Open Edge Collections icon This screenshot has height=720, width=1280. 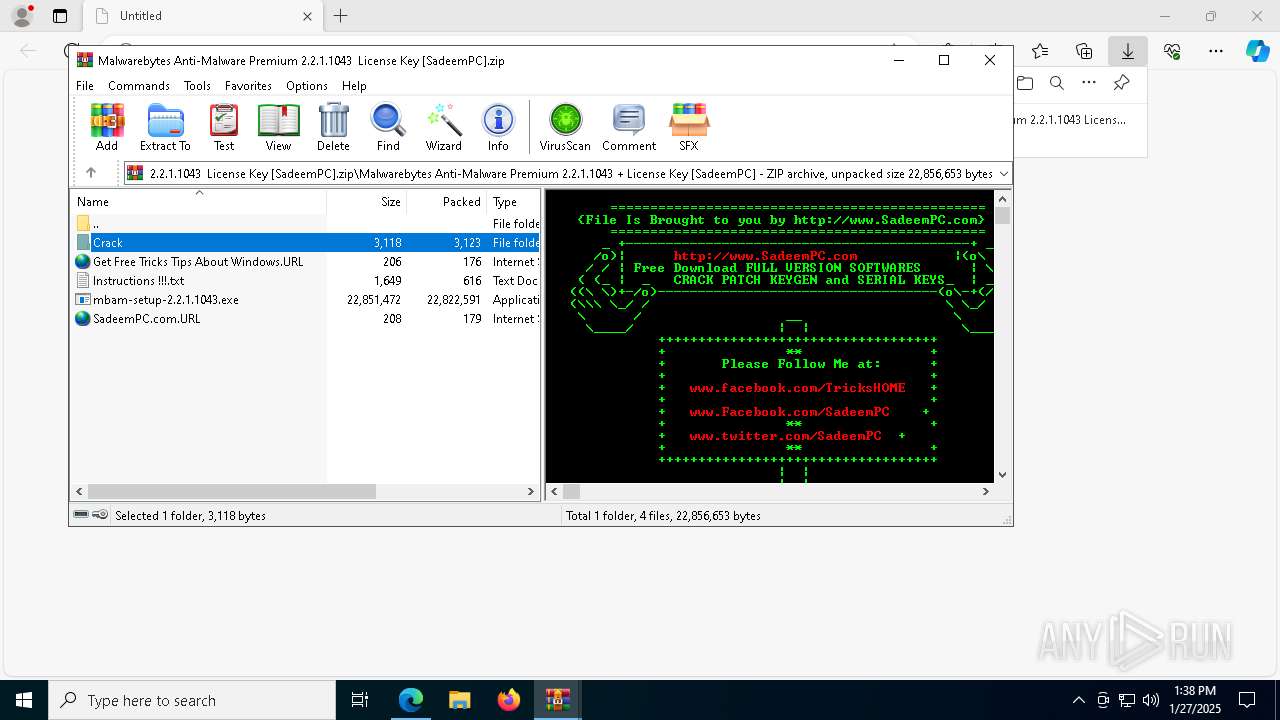point(1084,51)
